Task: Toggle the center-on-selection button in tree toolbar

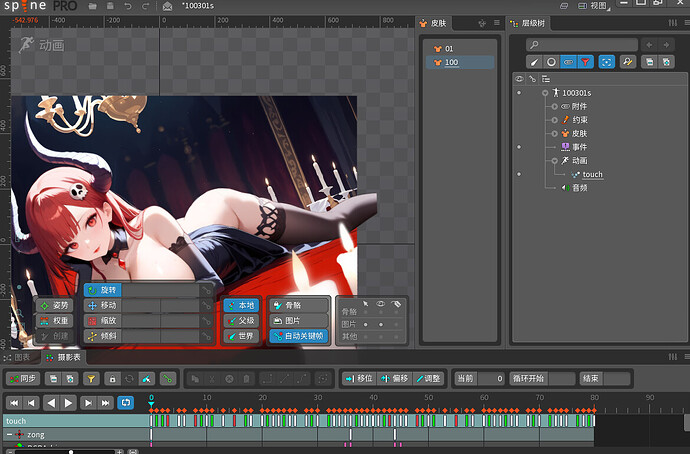Action: (x=606, y=62)
